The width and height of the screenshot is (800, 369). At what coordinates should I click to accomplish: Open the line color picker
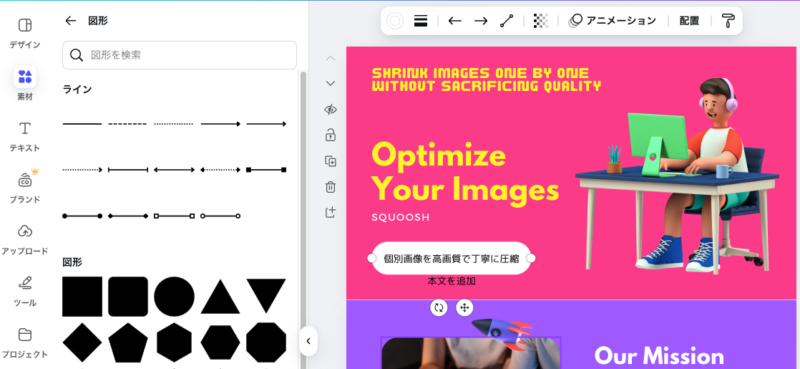[395, 21]
